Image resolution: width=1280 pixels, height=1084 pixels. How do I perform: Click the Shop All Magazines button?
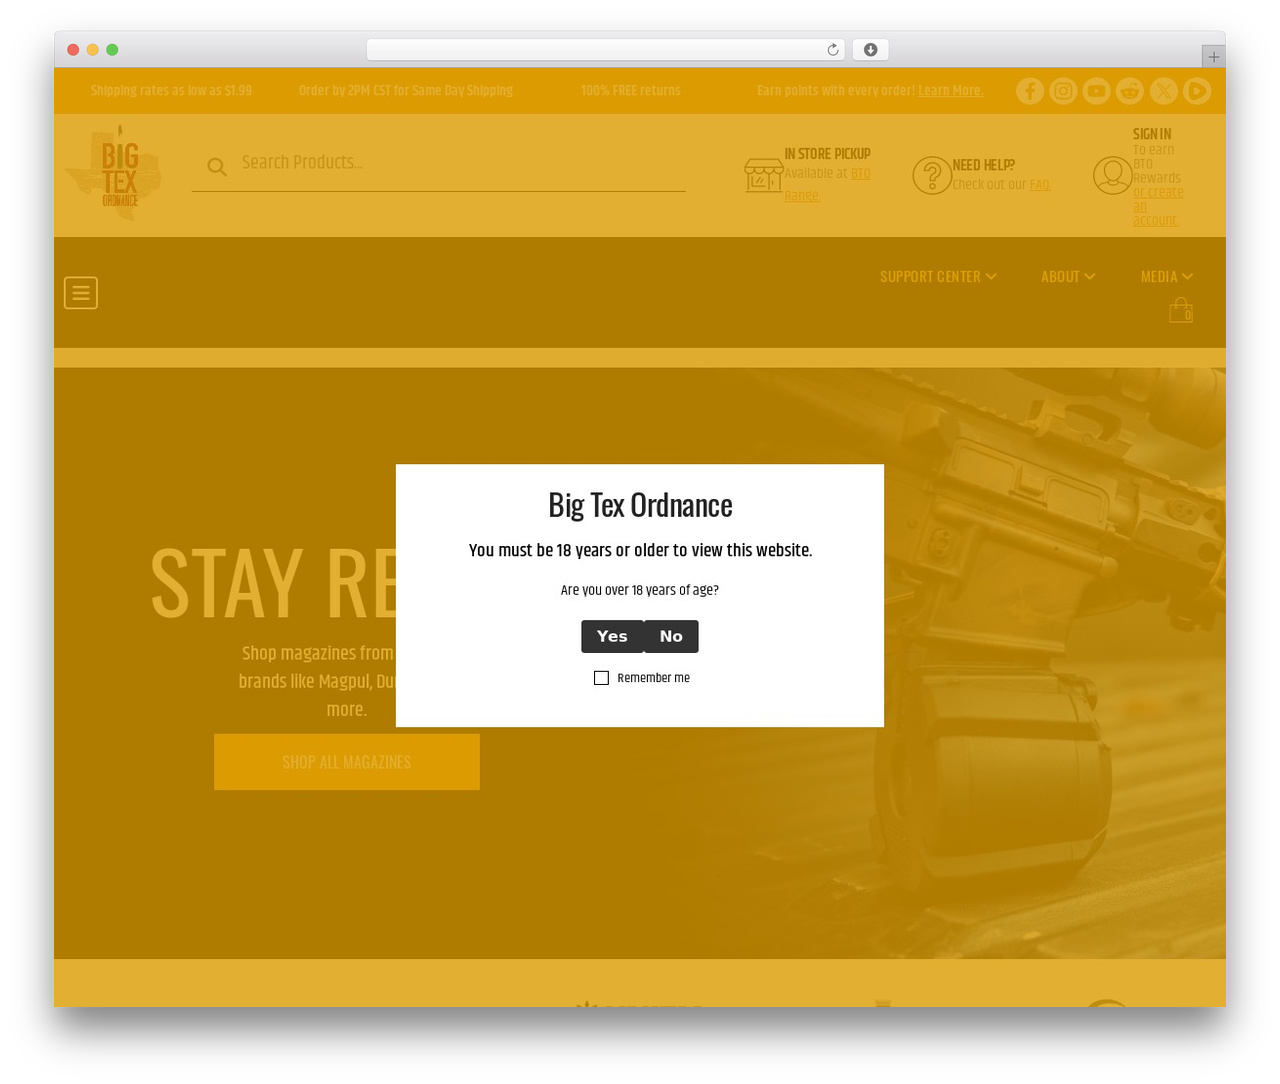(347, 762)
